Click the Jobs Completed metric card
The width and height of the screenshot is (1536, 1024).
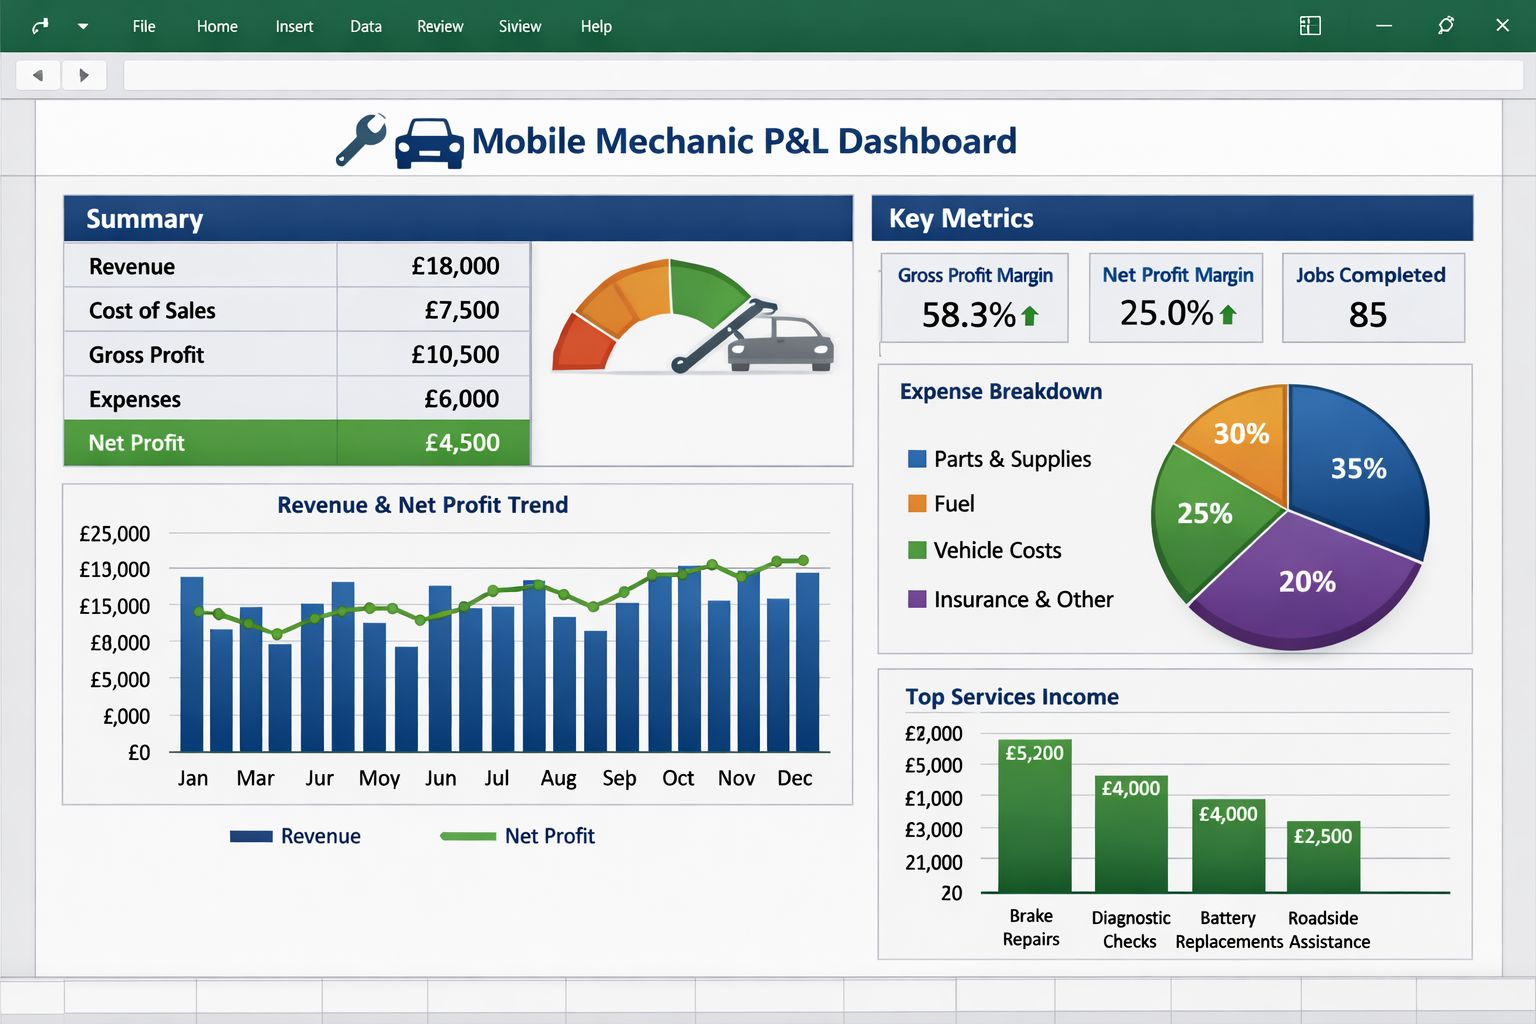pyautogui.click(x=1373, y=298)
